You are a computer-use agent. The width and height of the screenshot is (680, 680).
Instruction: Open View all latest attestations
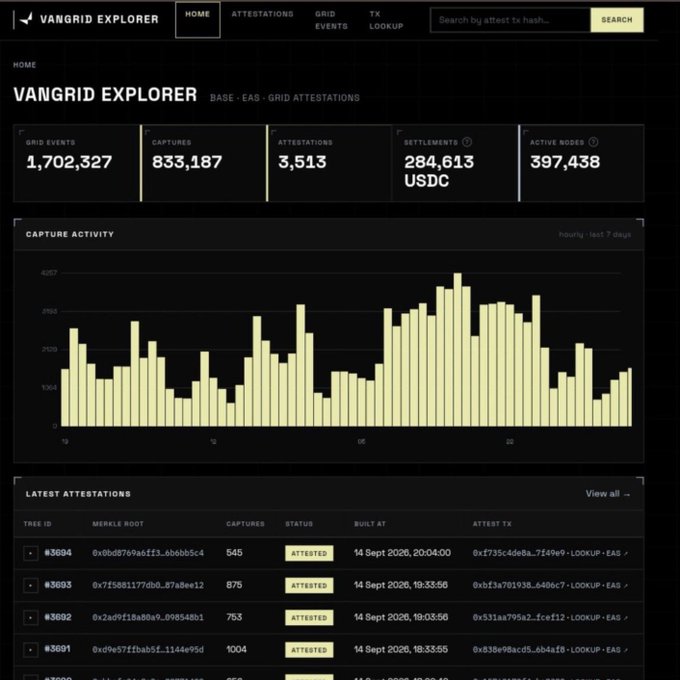[608, 494]
